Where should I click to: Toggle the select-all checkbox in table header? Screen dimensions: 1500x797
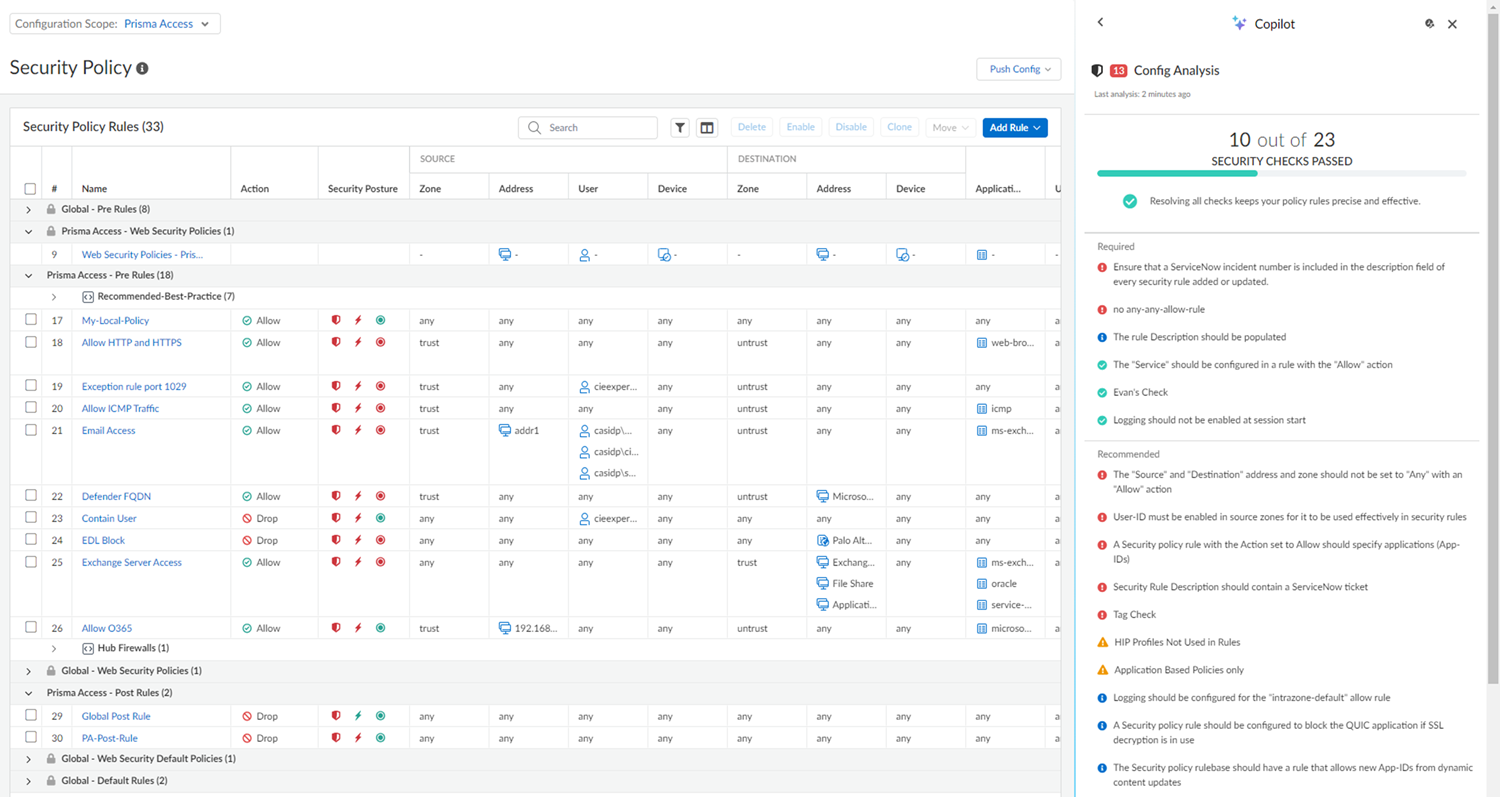click(30, 189)
